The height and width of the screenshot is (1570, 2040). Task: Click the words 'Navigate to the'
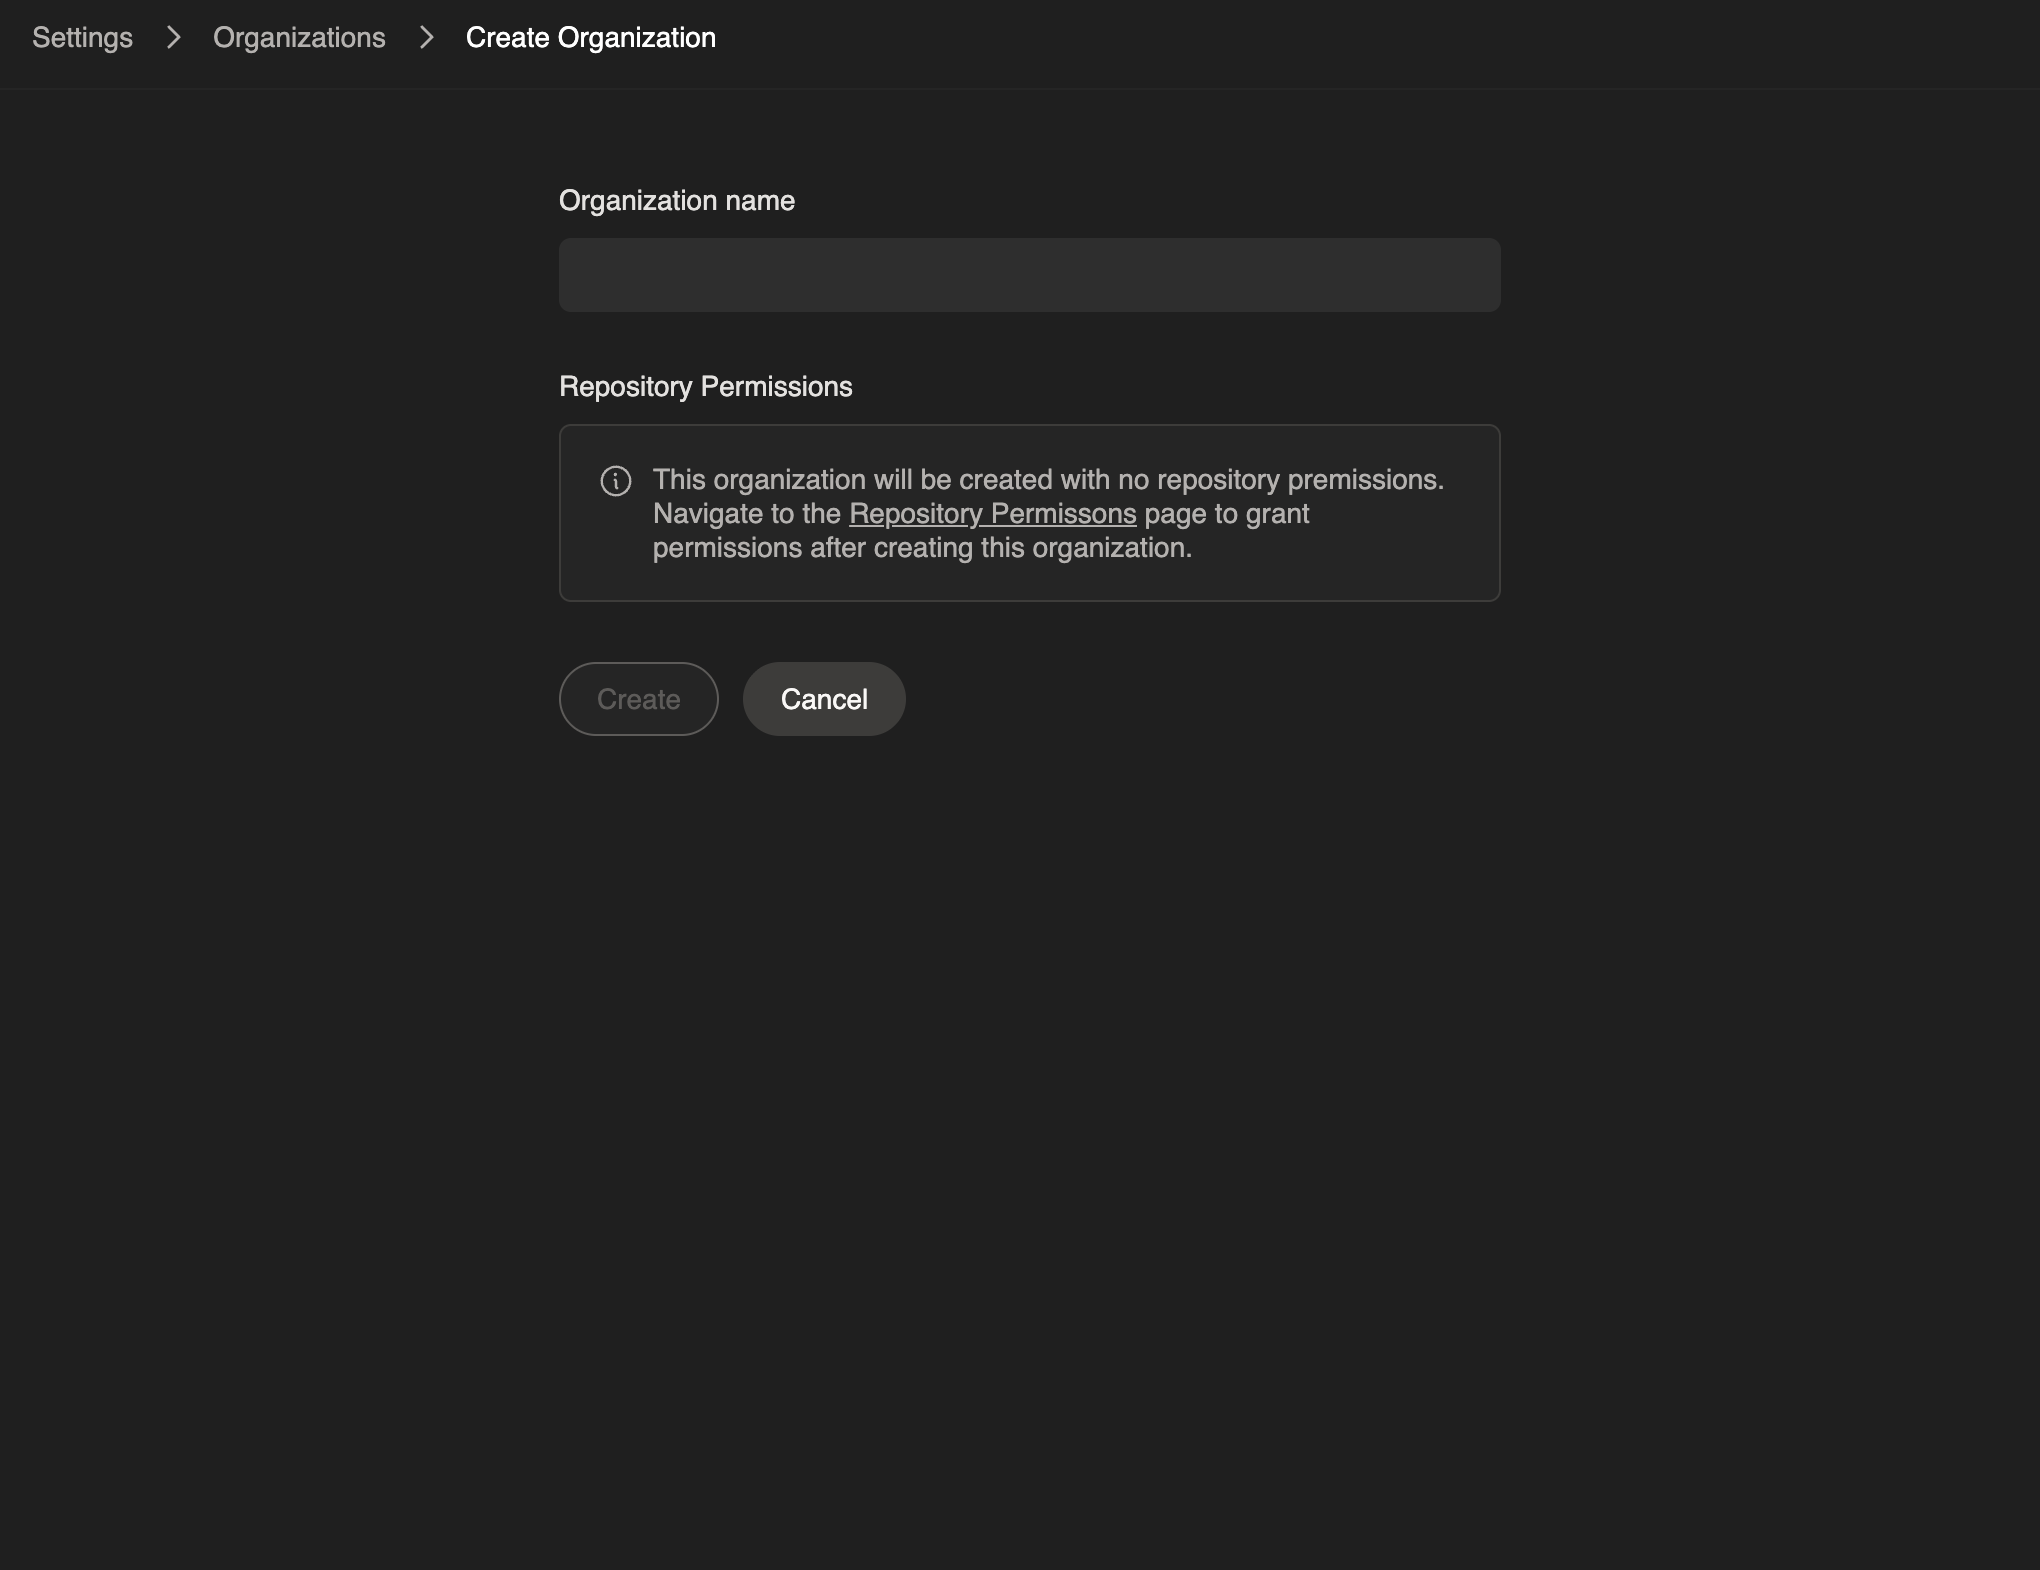[746, 514]
